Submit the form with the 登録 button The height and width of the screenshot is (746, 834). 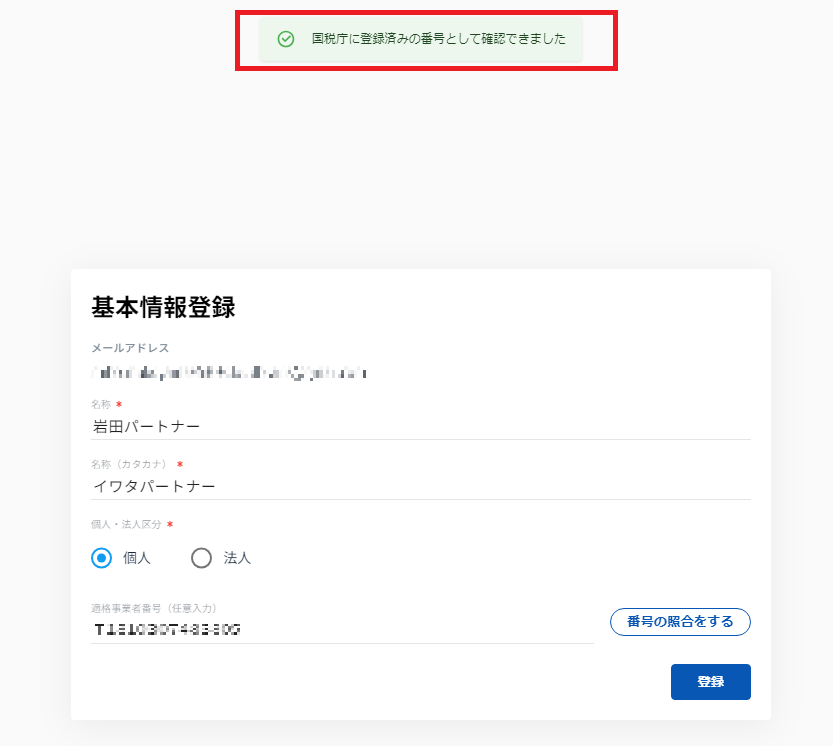click(710, 682)
